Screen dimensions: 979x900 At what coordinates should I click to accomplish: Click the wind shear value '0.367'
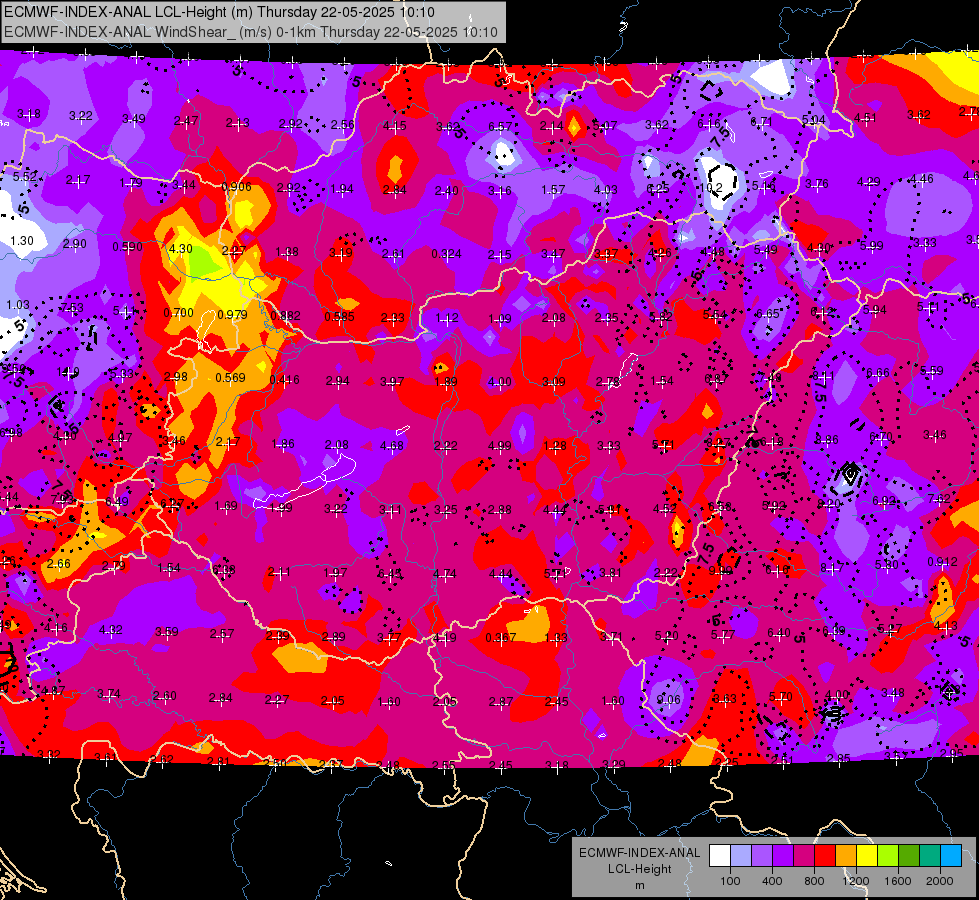click(x=501, y=637)
